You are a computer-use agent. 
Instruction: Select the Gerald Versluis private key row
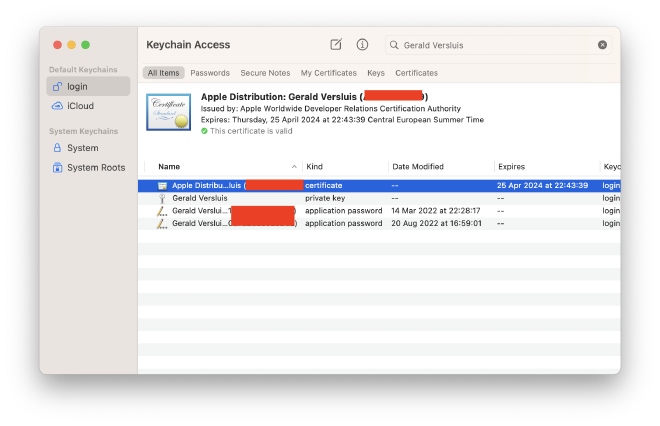pos(379,198)
